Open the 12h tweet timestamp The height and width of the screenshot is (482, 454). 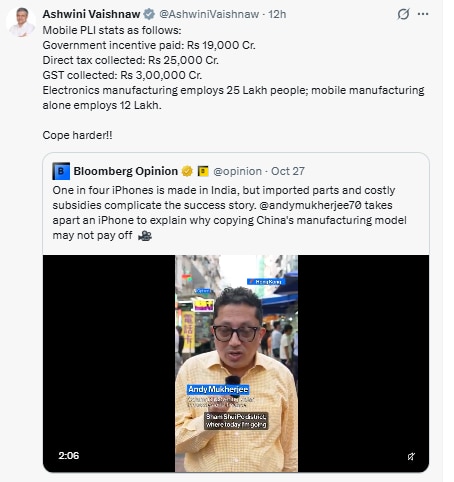click(x=277, y=14)
